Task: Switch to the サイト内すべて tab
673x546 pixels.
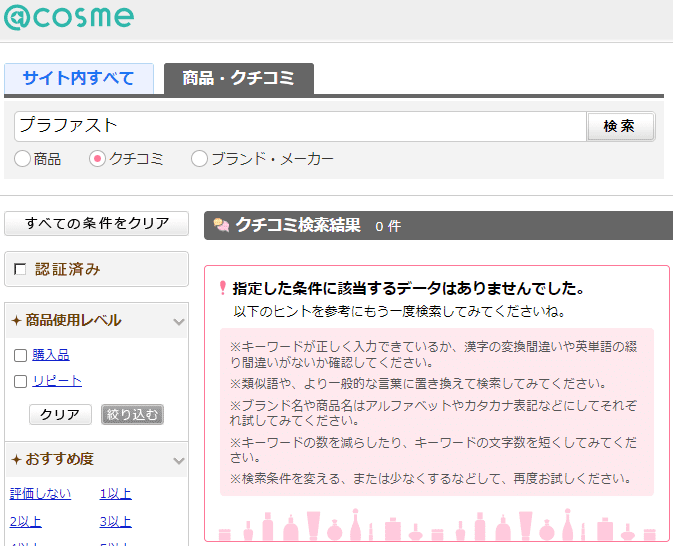Action: coord(79,78)
